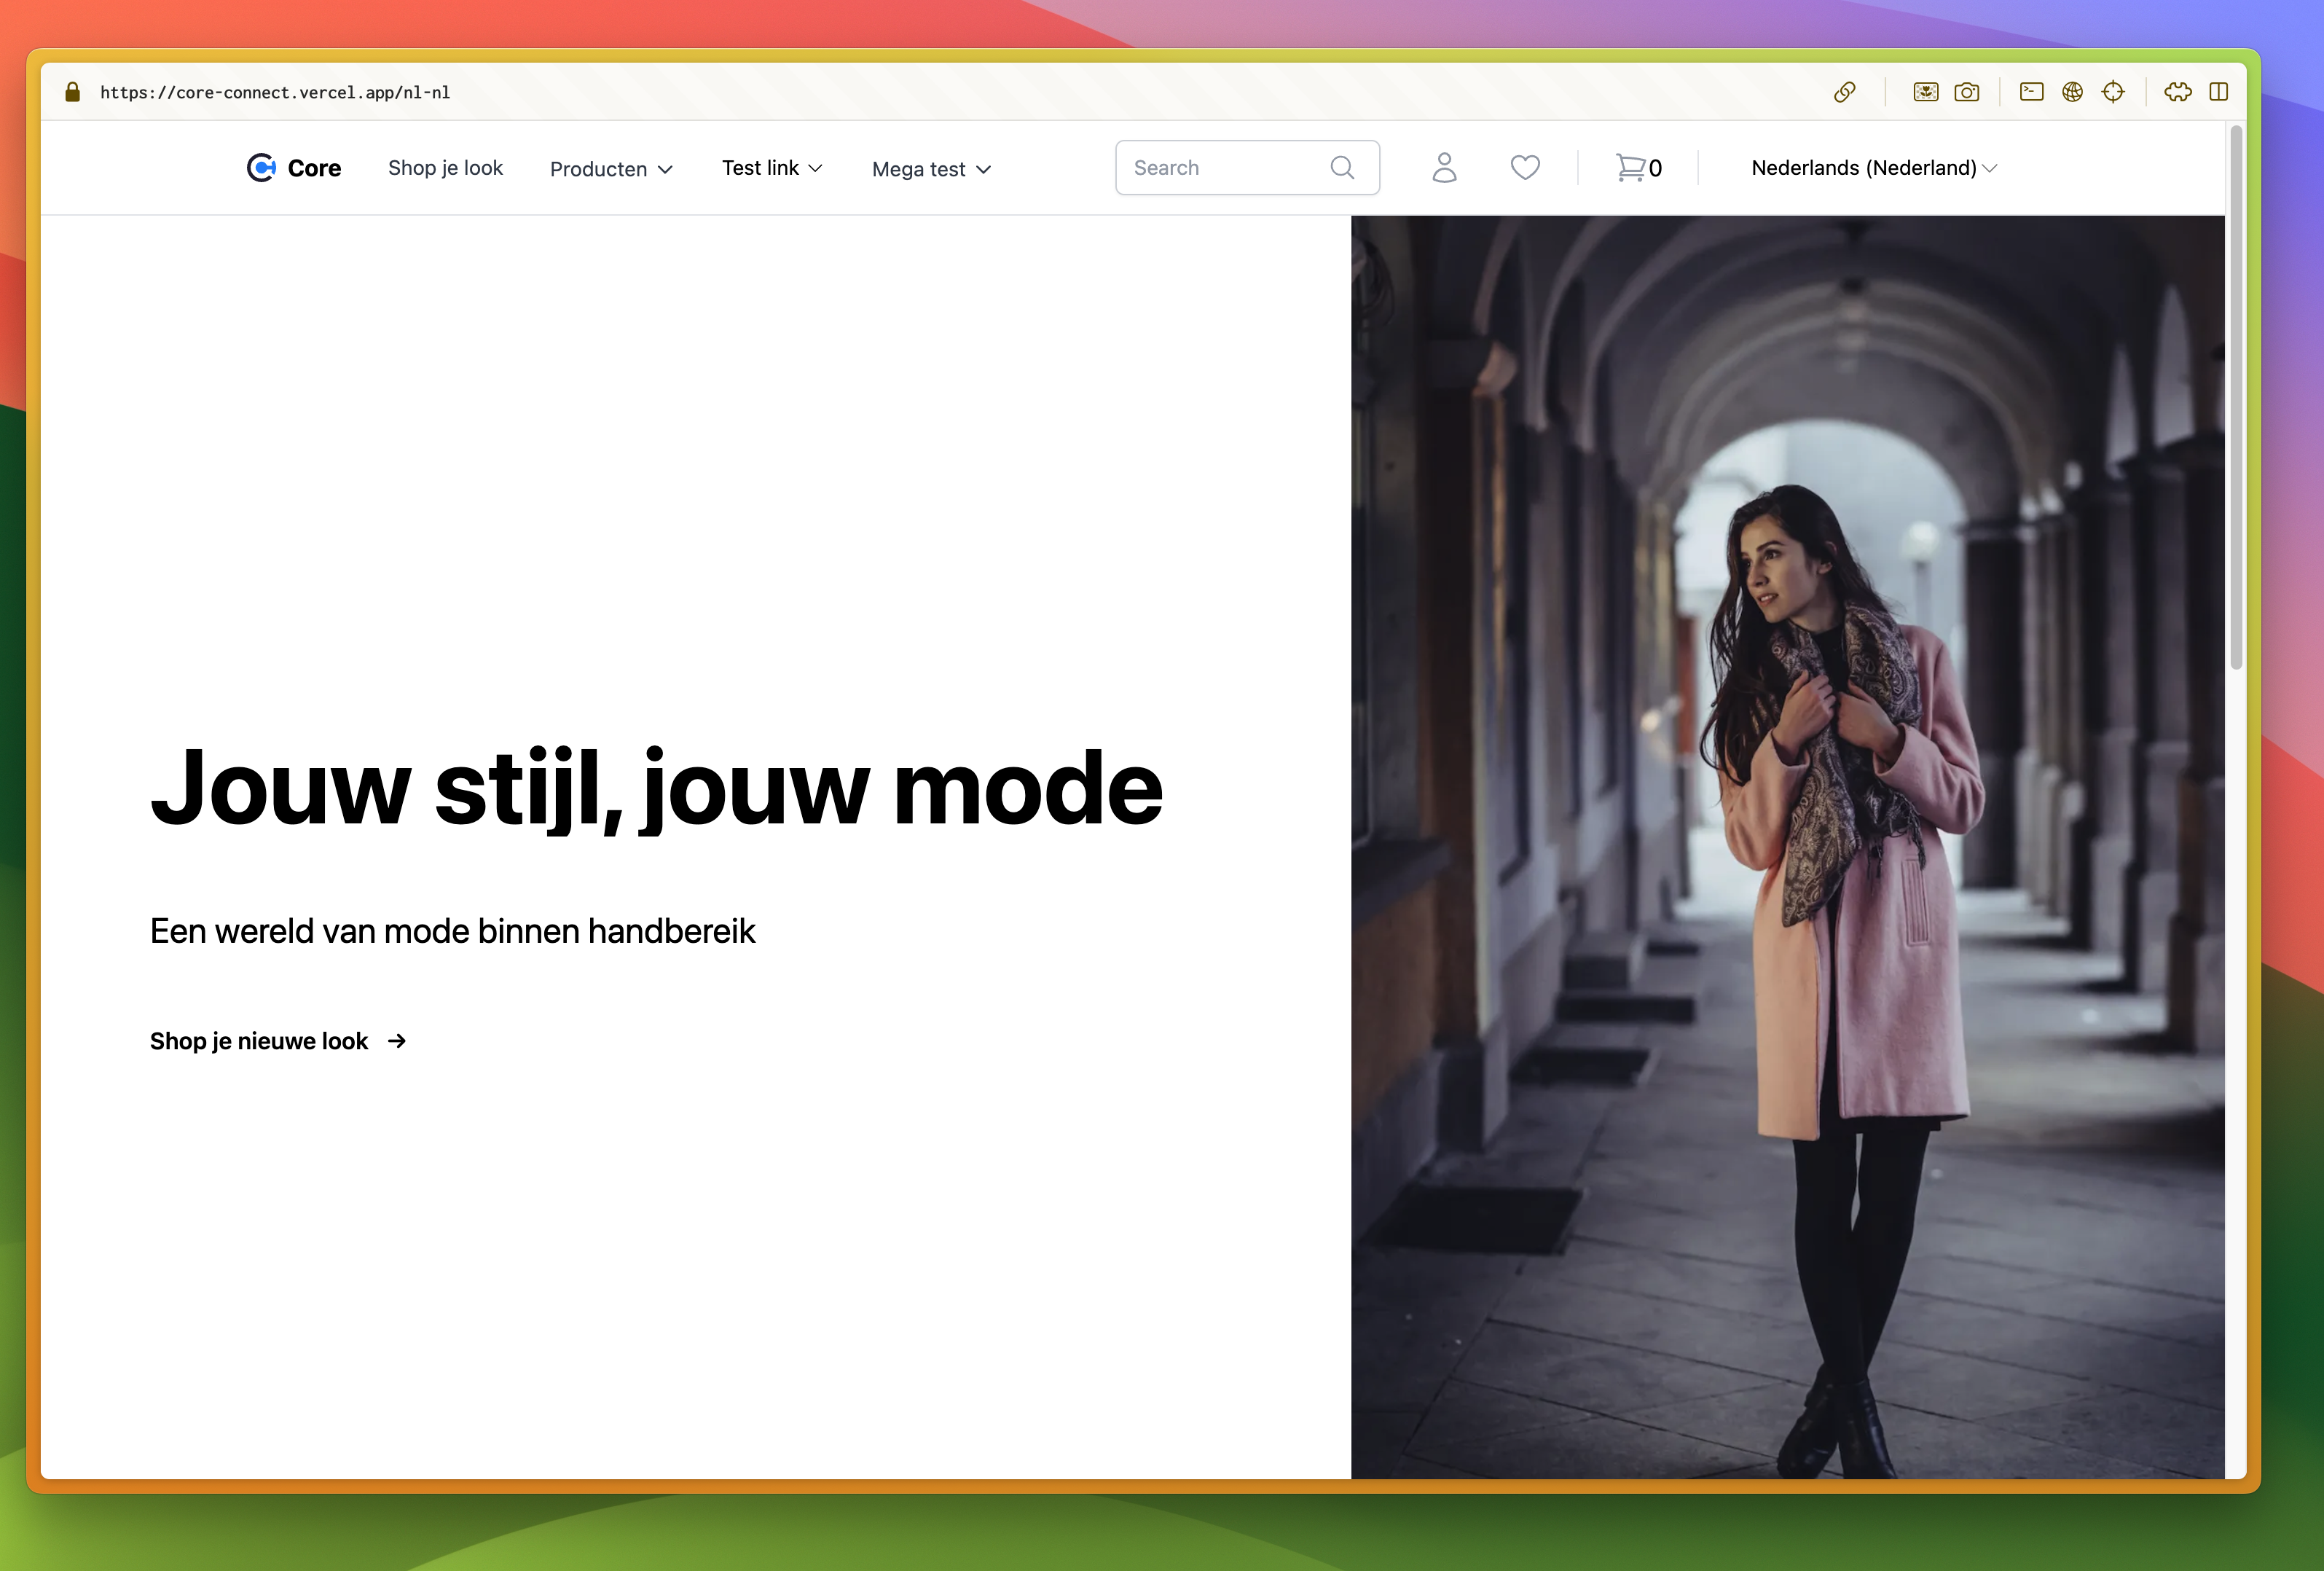
Task: Open the extensions puzzle piece icon
Action: pyautogui.click(x=2178, y=92)
